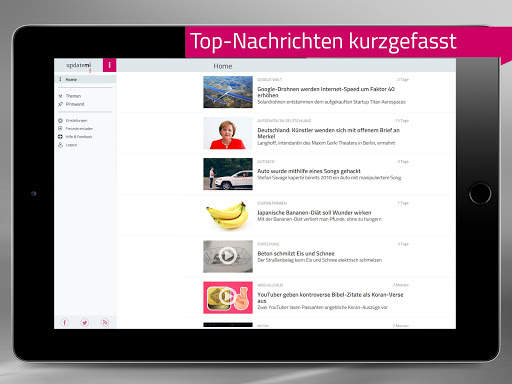Click the Langhoff Maxim Gorki Theater summary
Viewport: 512px width, 384px height.
pos(326,143)
